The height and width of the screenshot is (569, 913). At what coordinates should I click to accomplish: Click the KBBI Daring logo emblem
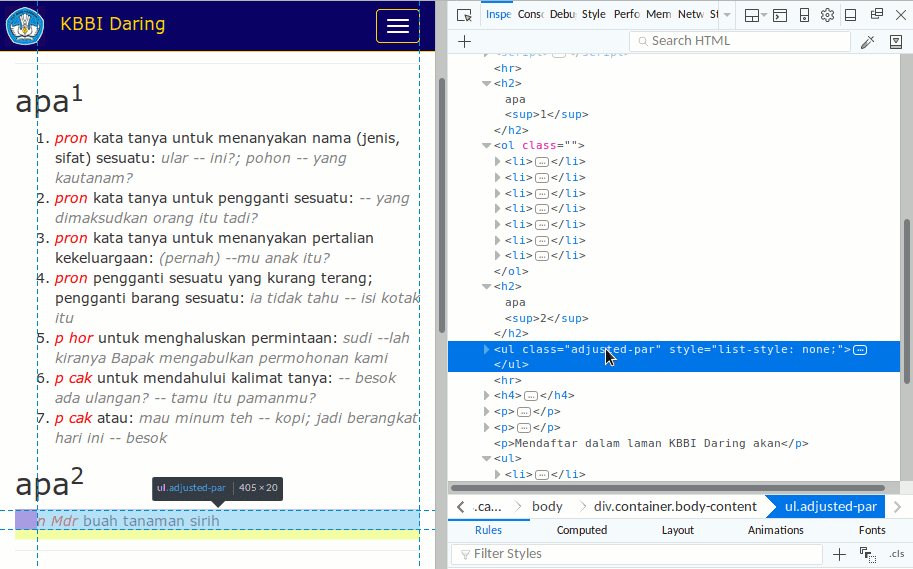click(x=24, y=26)
